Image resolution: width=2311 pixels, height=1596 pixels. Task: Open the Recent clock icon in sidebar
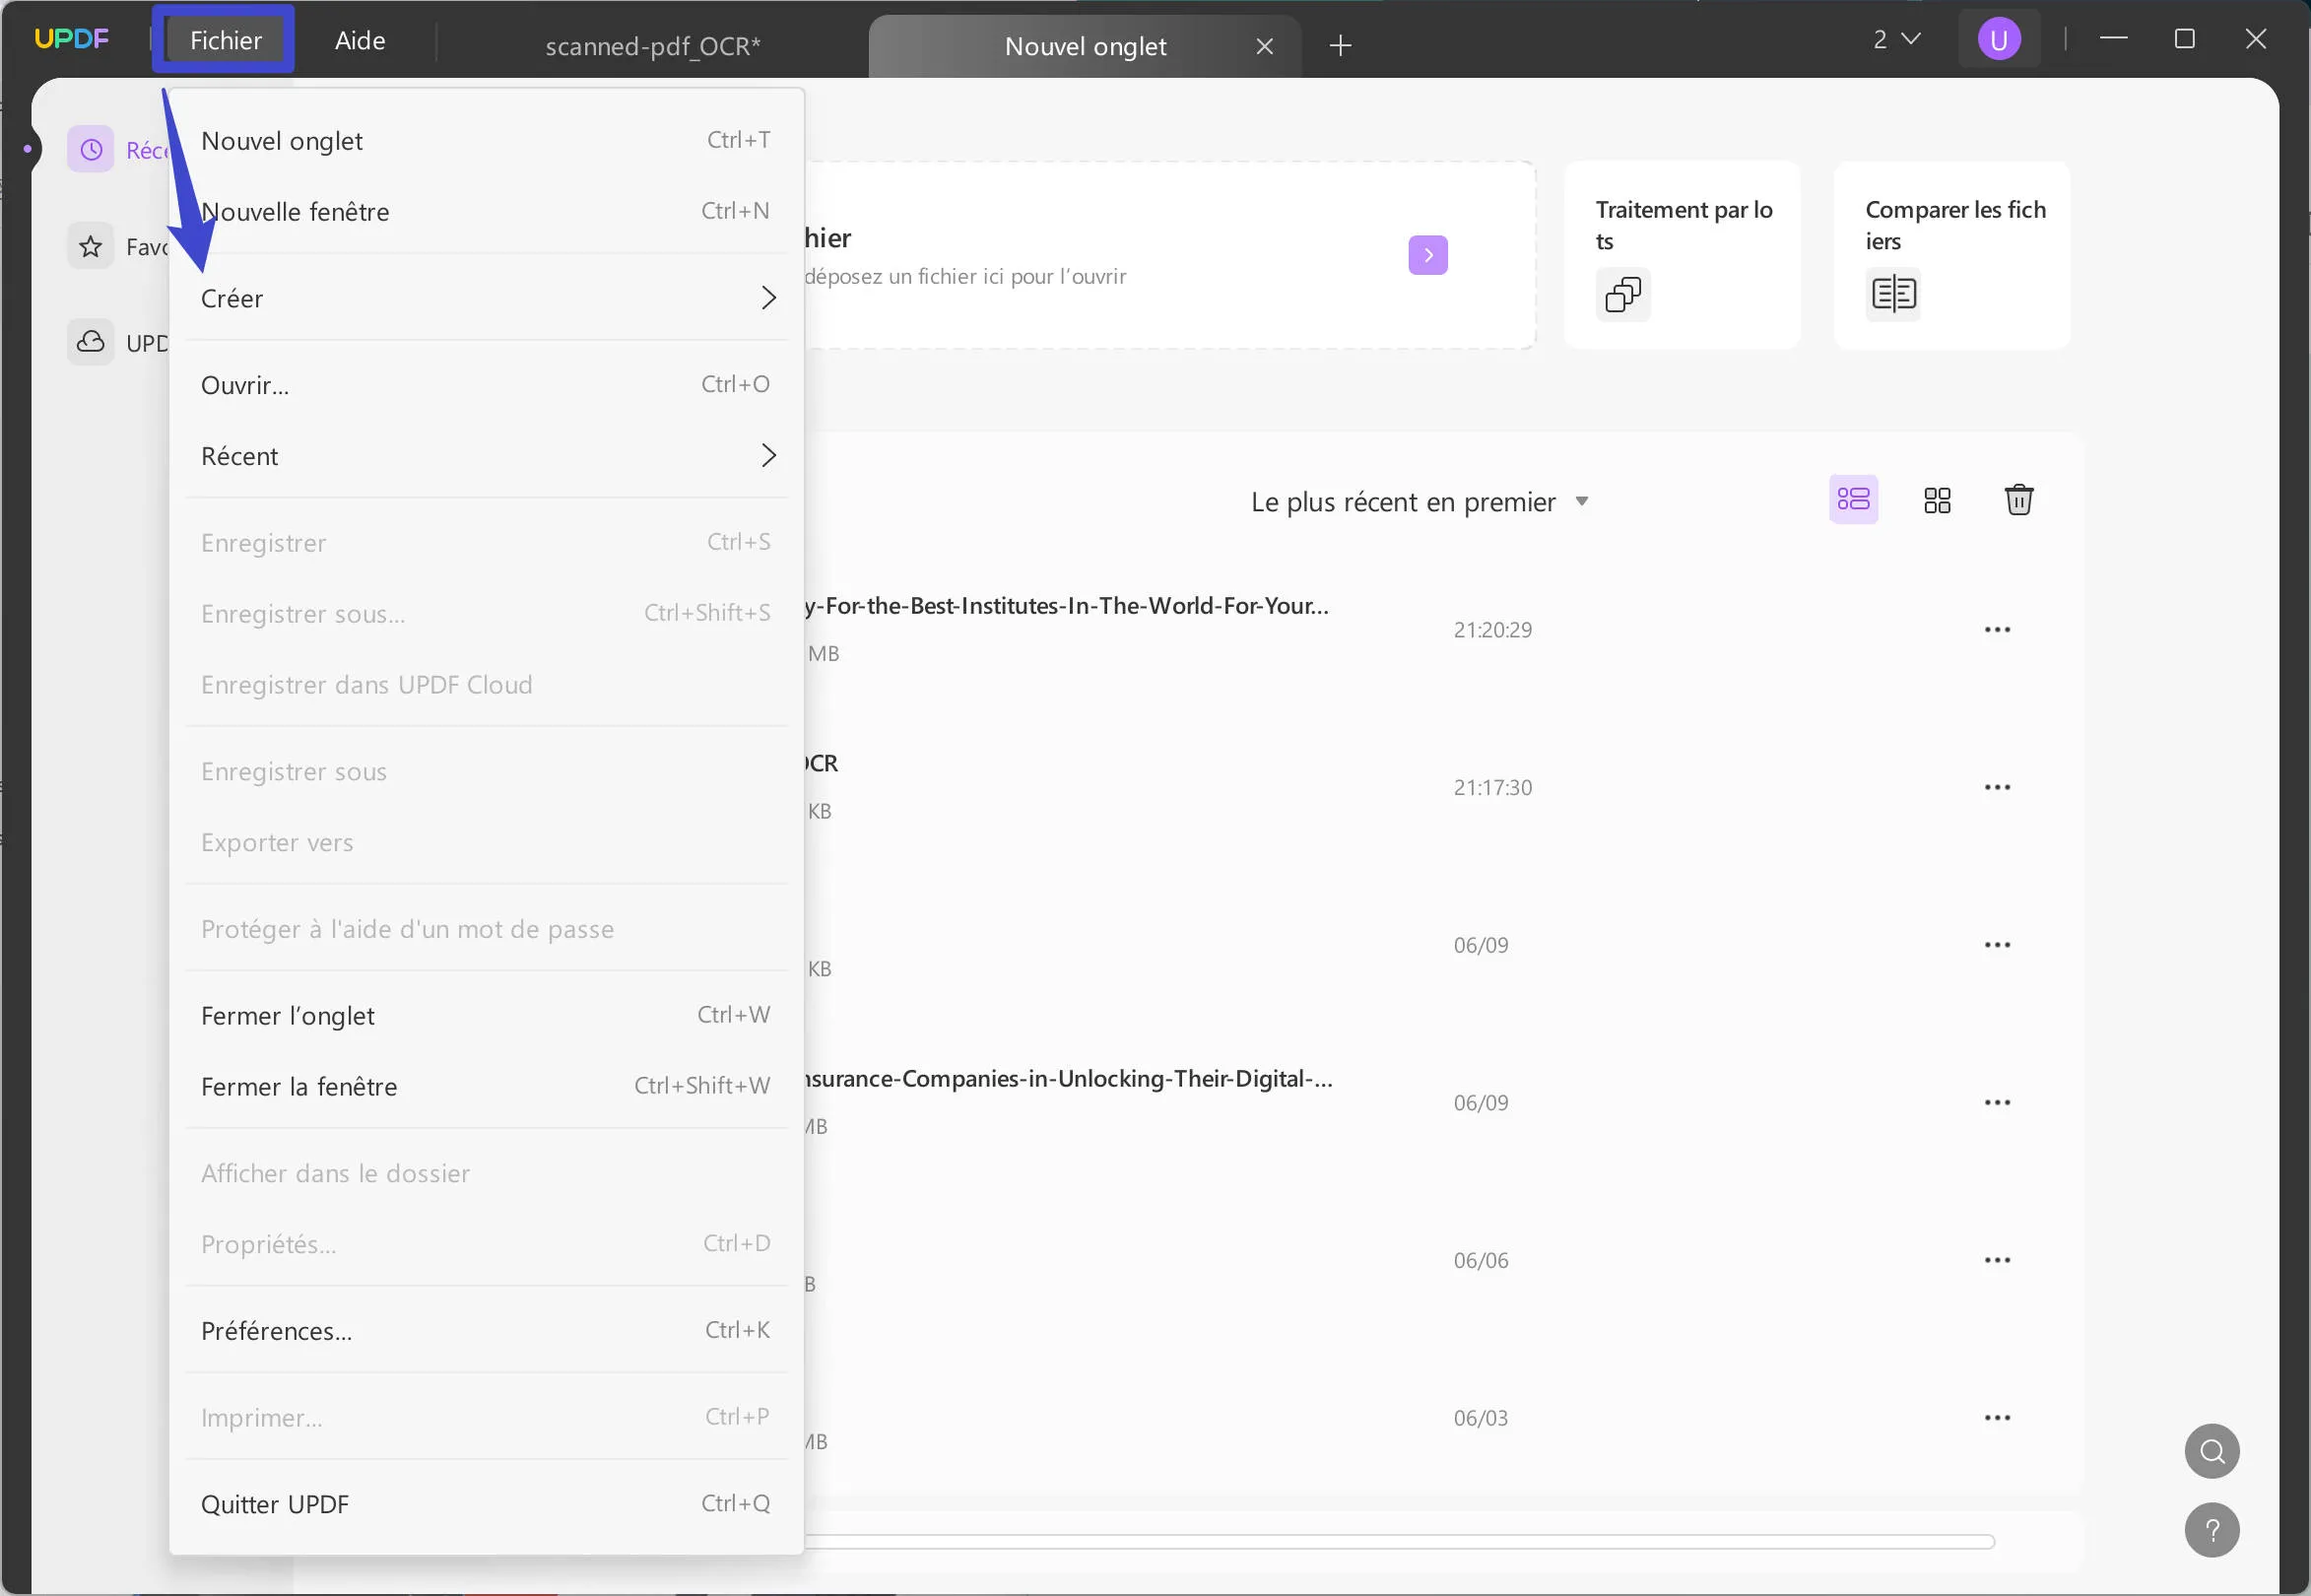(x=91, y=150)
